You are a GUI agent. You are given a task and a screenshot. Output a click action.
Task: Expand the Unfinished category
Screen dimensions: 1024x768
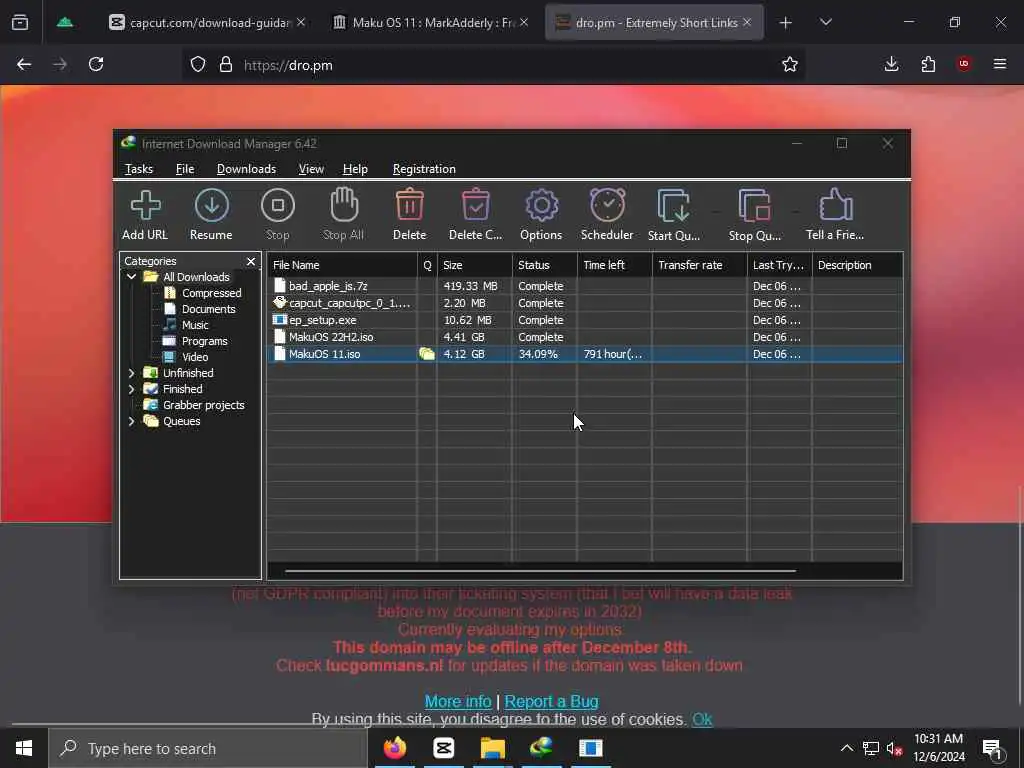[131, 373]
